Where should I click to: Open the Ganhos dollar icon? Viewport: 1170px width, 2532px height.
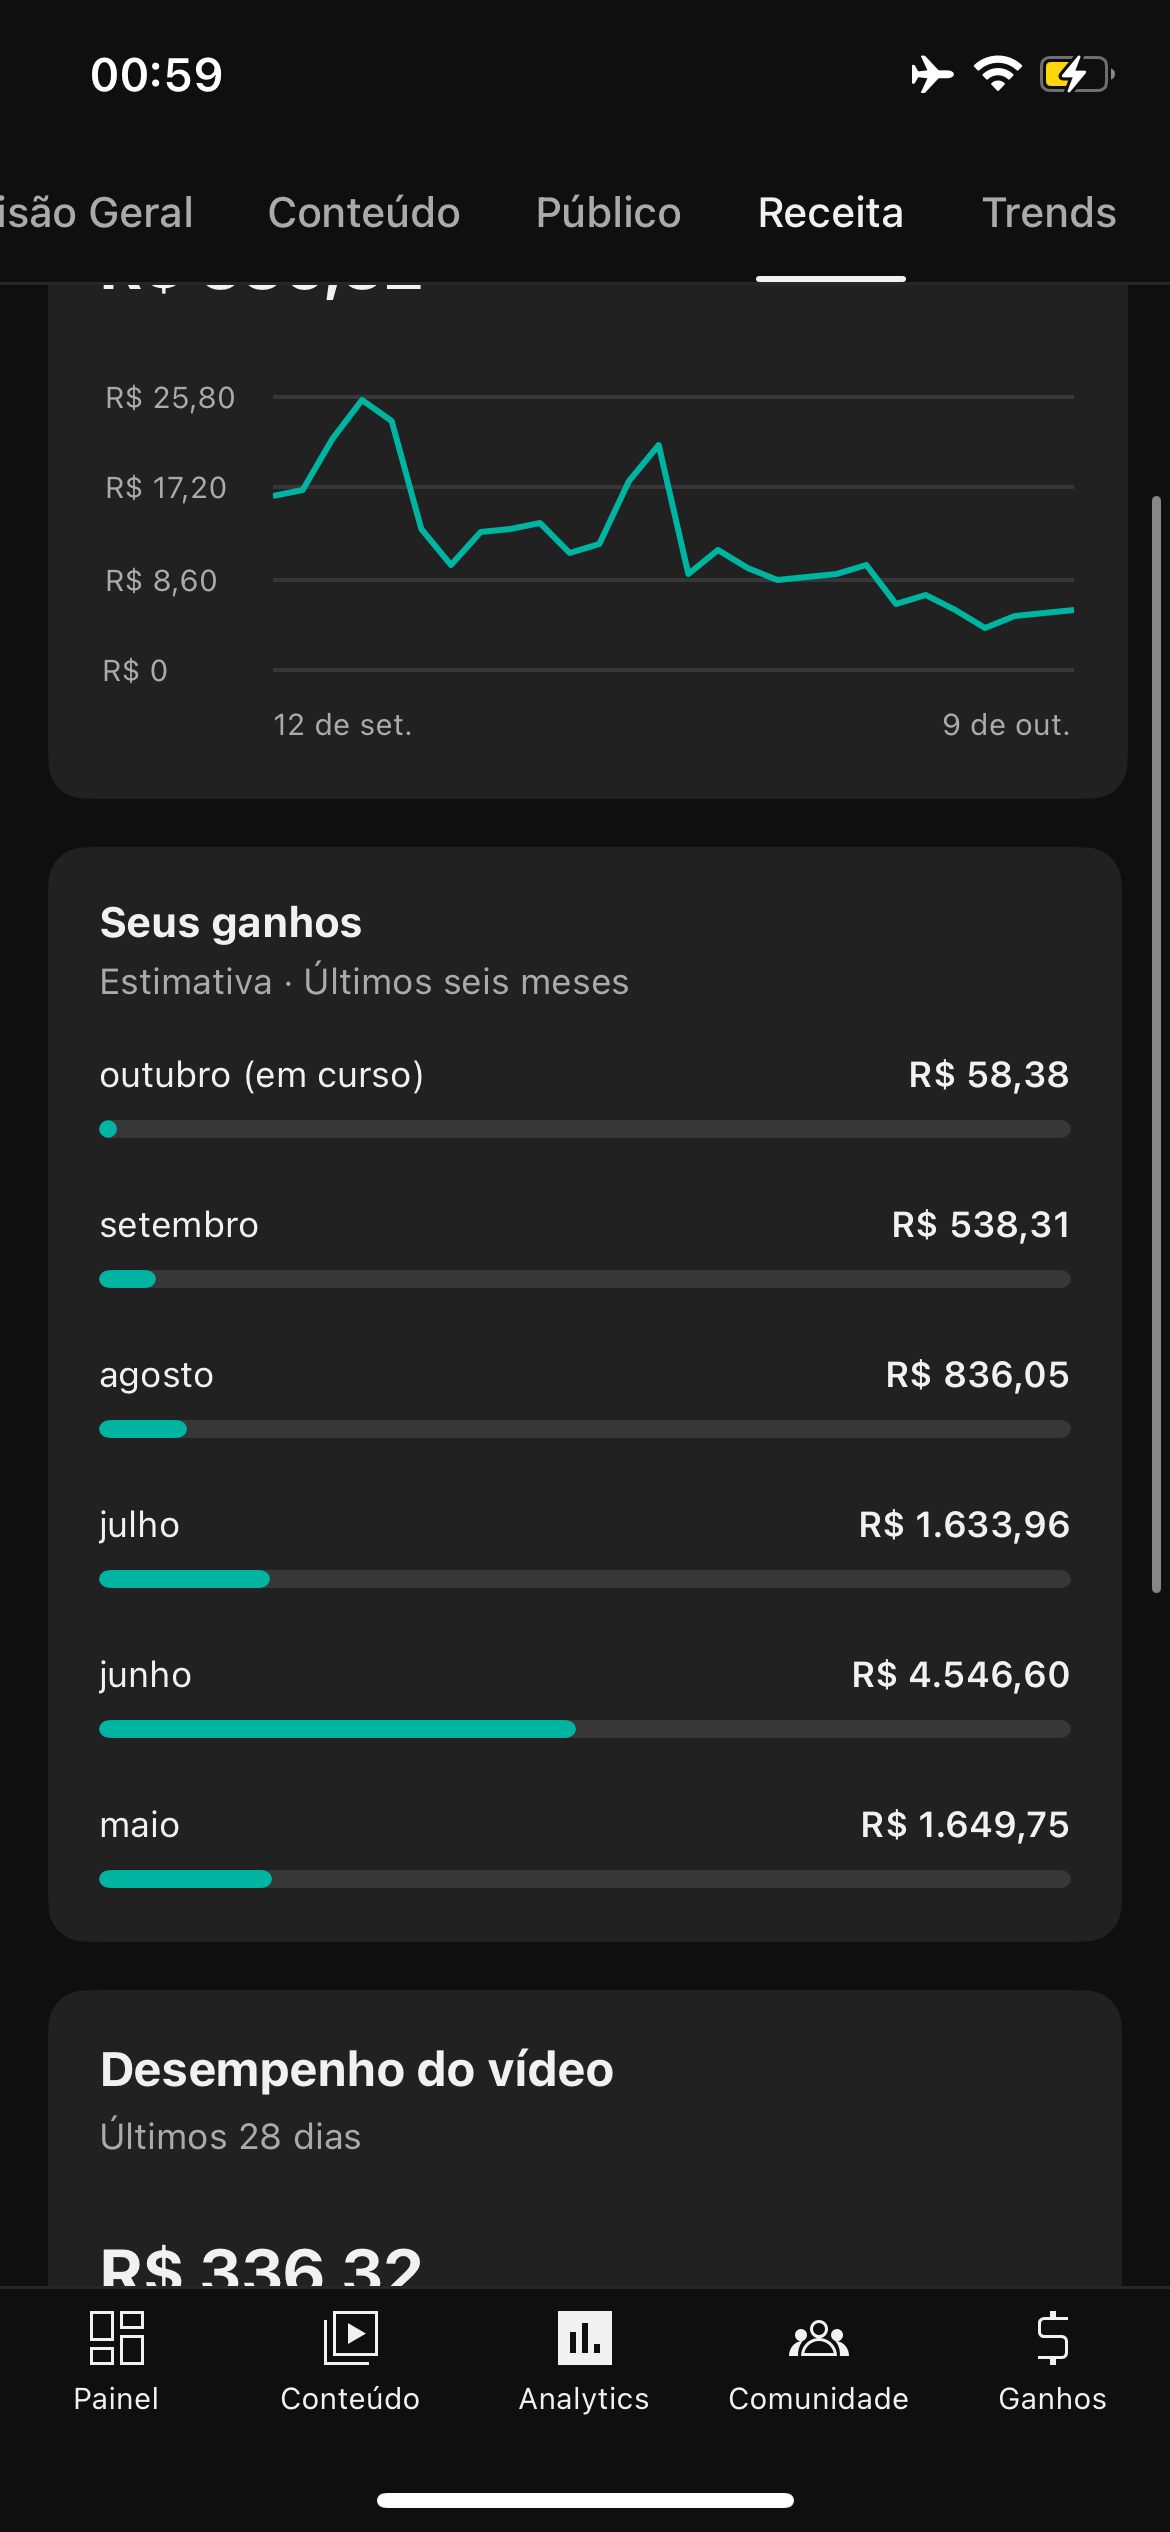coord(1052,2338)
